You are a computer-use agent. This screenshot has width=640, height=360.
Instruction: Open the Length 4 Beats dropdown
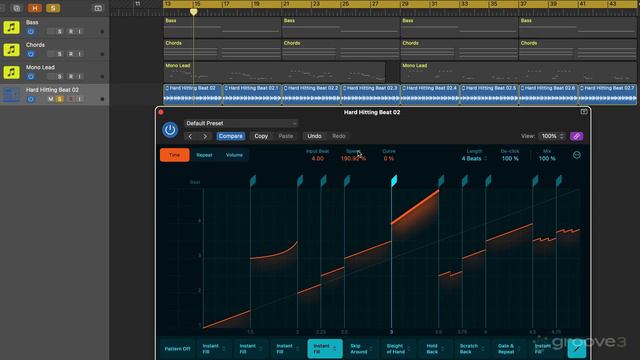[x=474, y=158]
